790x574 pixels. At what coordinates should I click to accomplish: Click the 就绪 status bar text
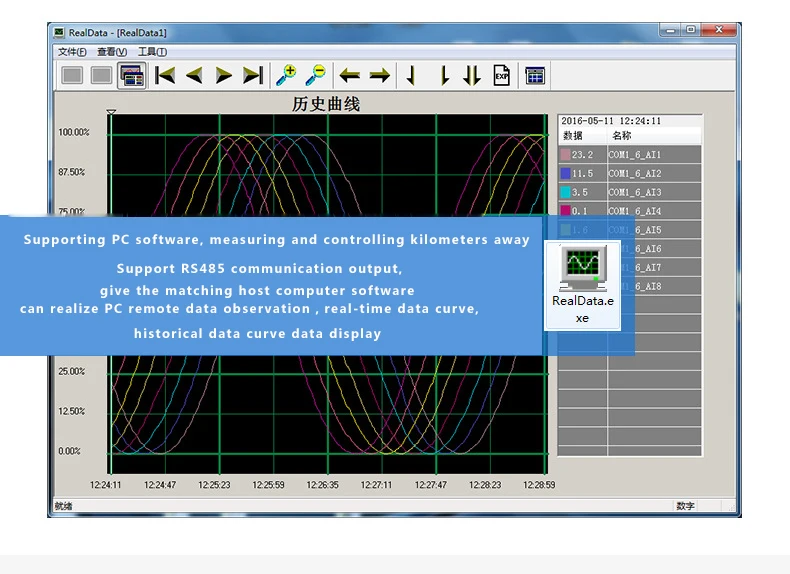coord(63,506)
